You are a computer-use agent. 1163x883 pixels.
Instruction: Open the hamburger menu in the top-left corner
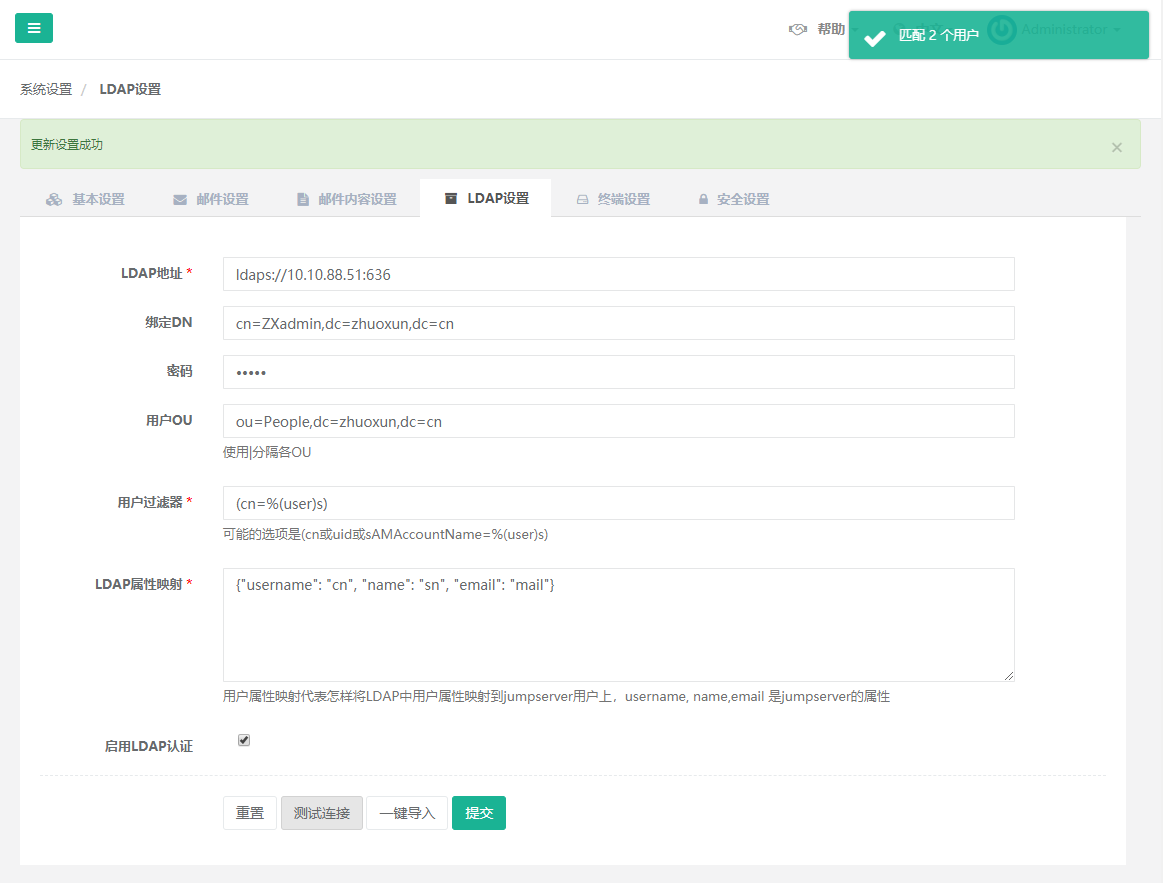pyautogui.click(x=33, y=28)
